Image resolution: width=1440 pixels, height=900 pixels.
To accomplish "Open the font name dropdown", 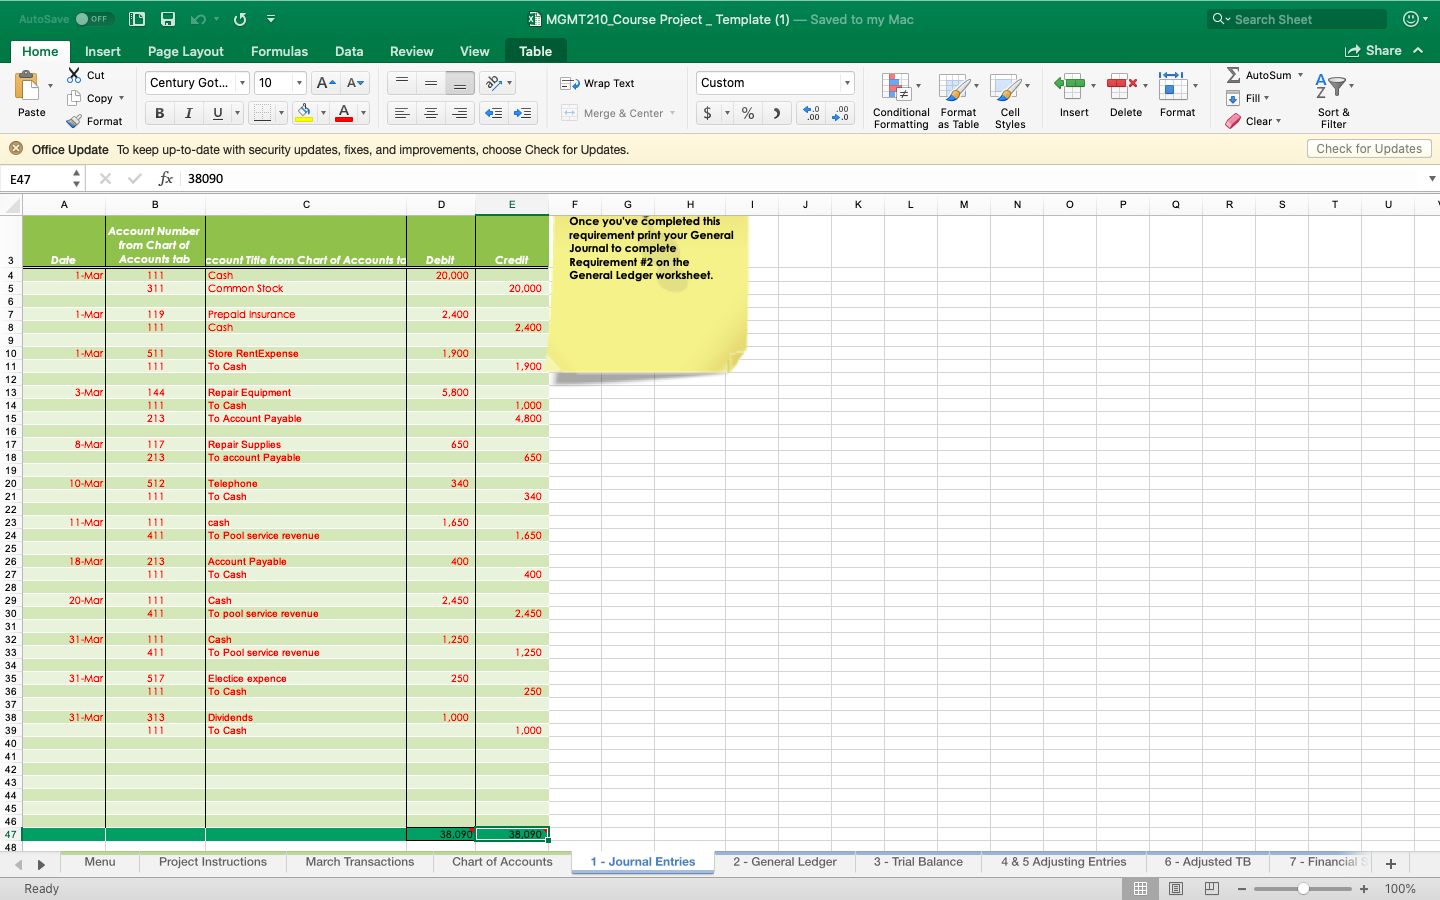I will tap(242, 83).
